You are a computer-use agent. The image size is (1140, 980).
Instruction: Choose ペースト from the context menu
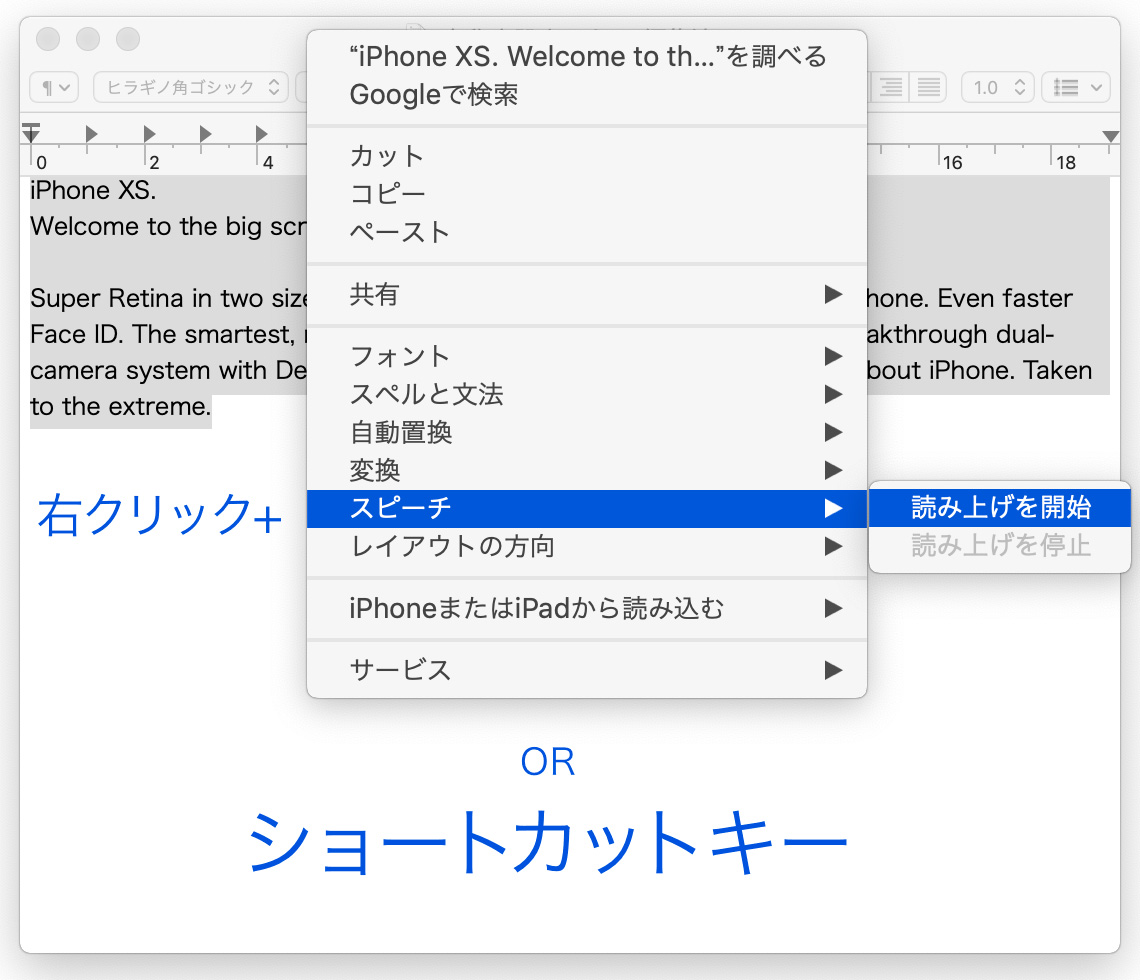[x=587, y=233]
